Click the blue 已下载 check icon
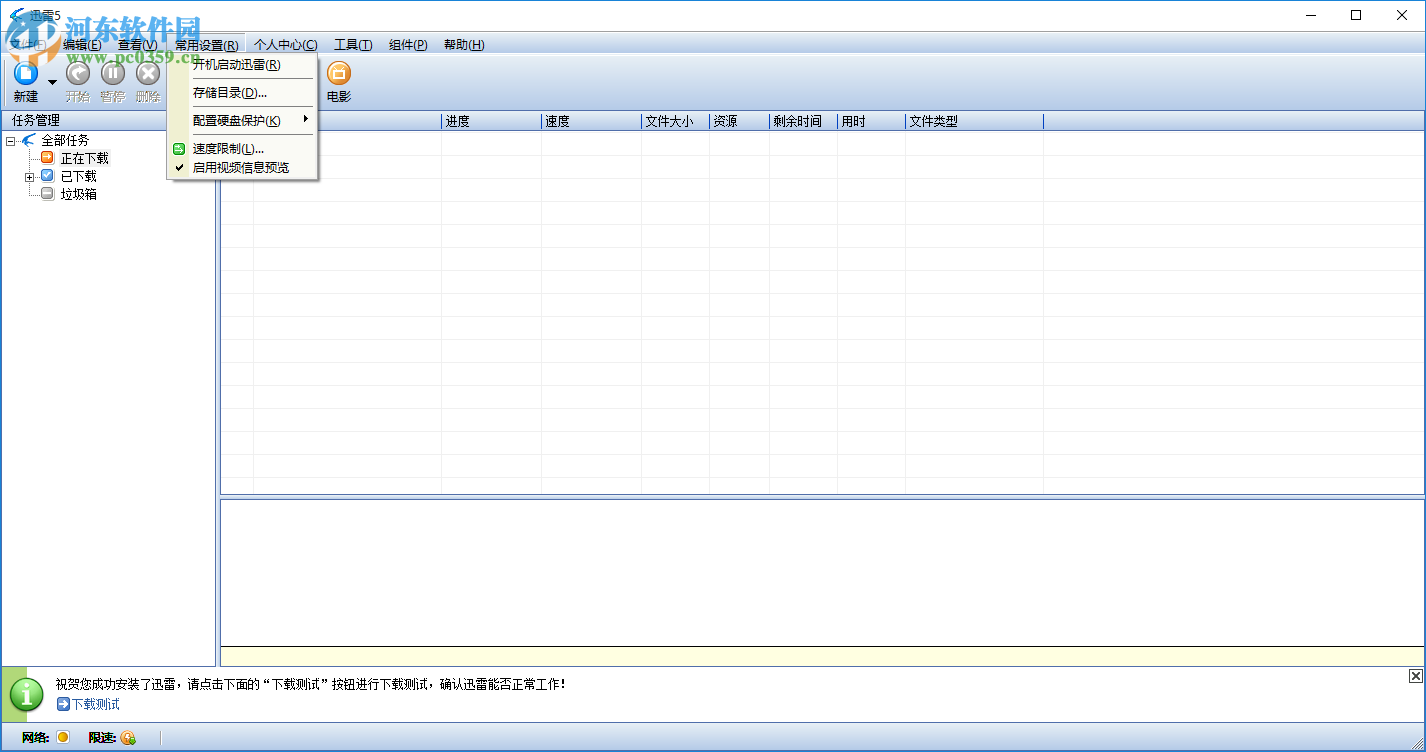The height and width of the screenshot is (752, 1426). tap(47, 175)
